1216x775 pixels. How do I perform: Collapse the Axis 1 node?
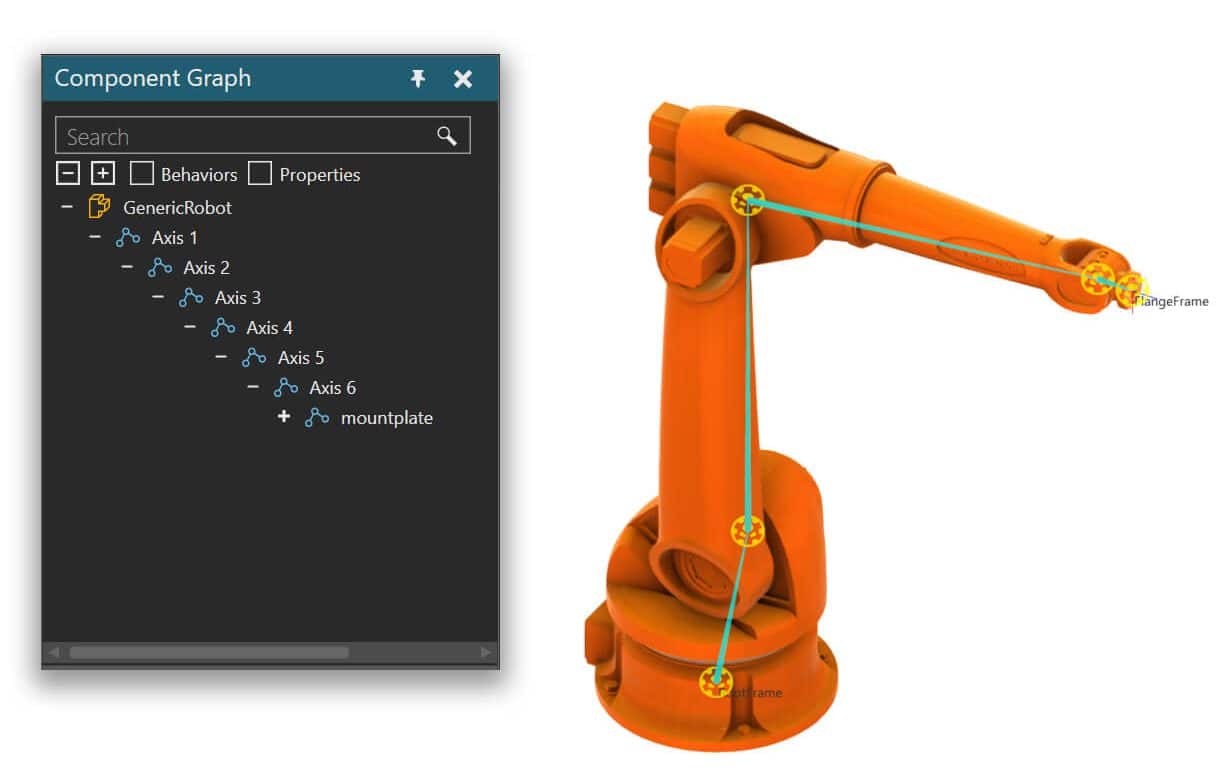click(95, 237)
